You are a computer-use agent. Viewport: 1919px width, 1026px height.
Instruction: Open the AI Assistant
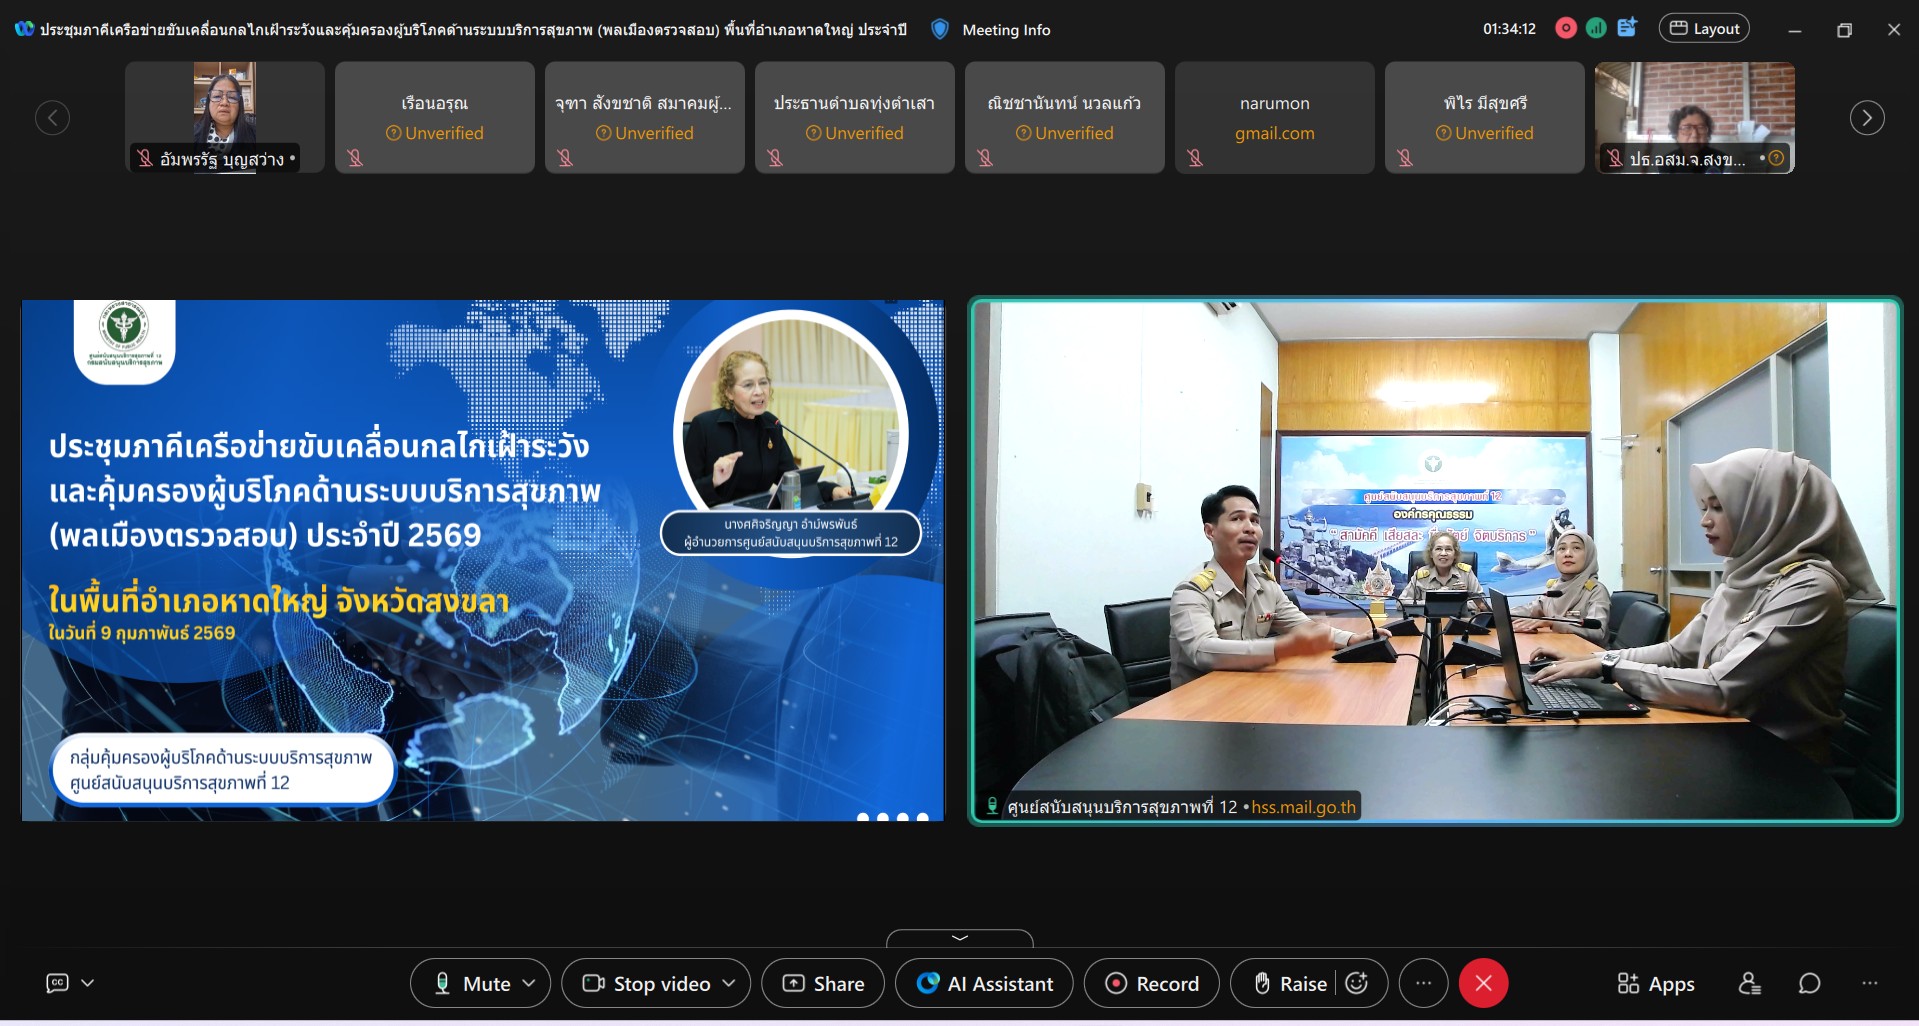tap(984, 984)
